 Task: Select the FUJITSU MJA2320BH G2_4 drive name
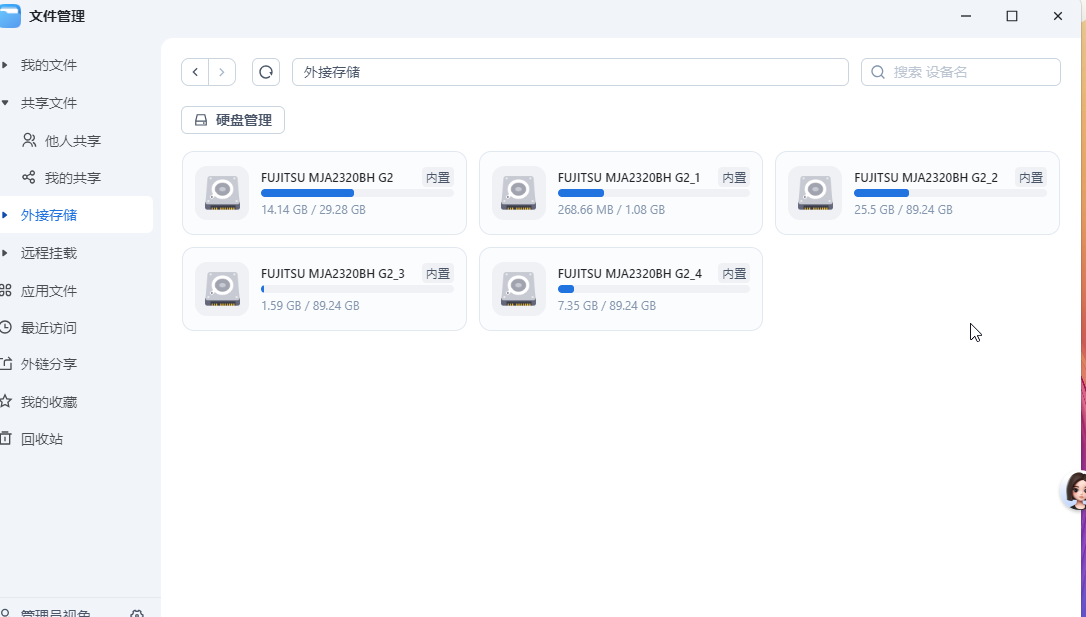tap(630, 274)
